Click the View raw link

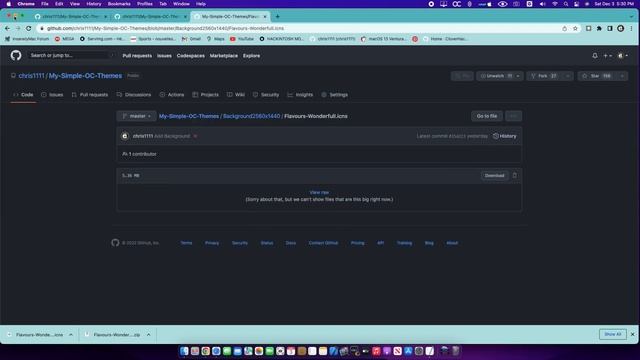click(x=319, y=192)
